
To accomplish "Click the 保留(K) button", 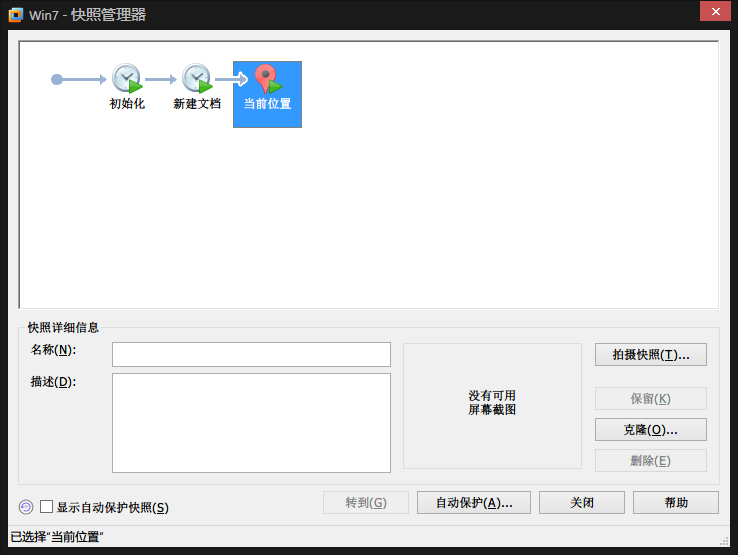I will pyautogui.click(x=650, y=399).
